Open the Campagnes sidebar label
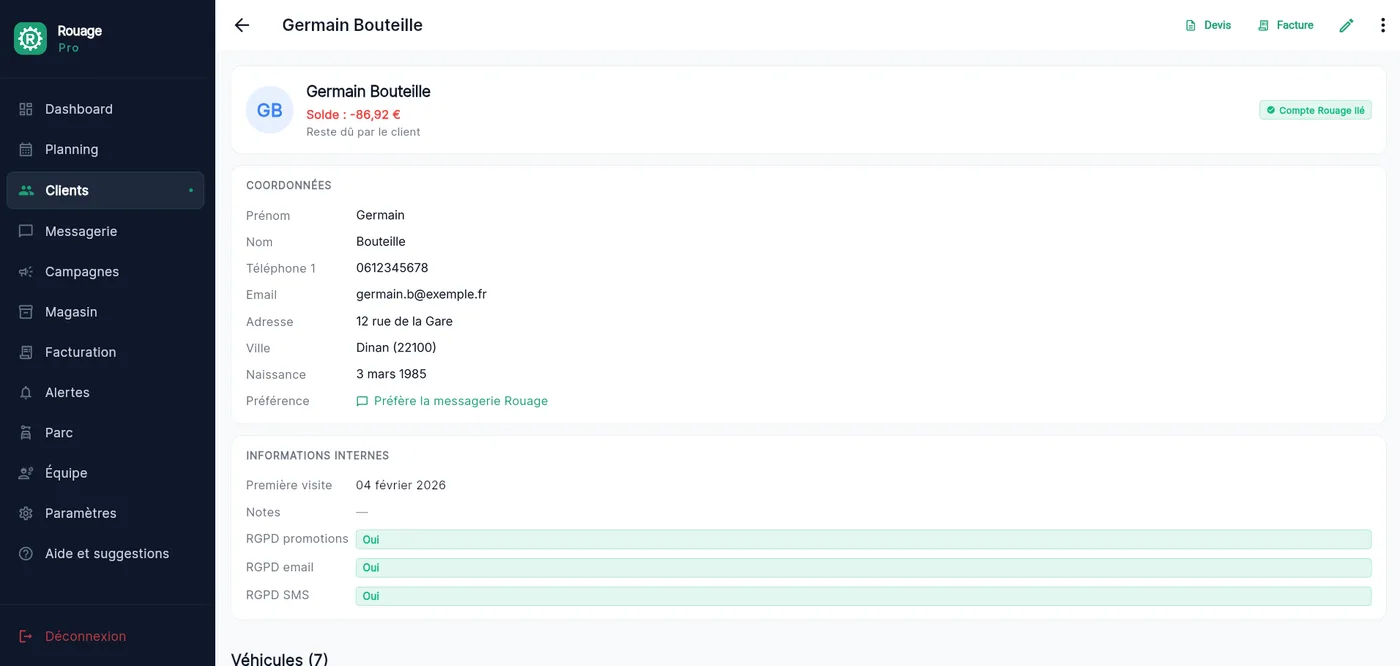 point(82,272)
